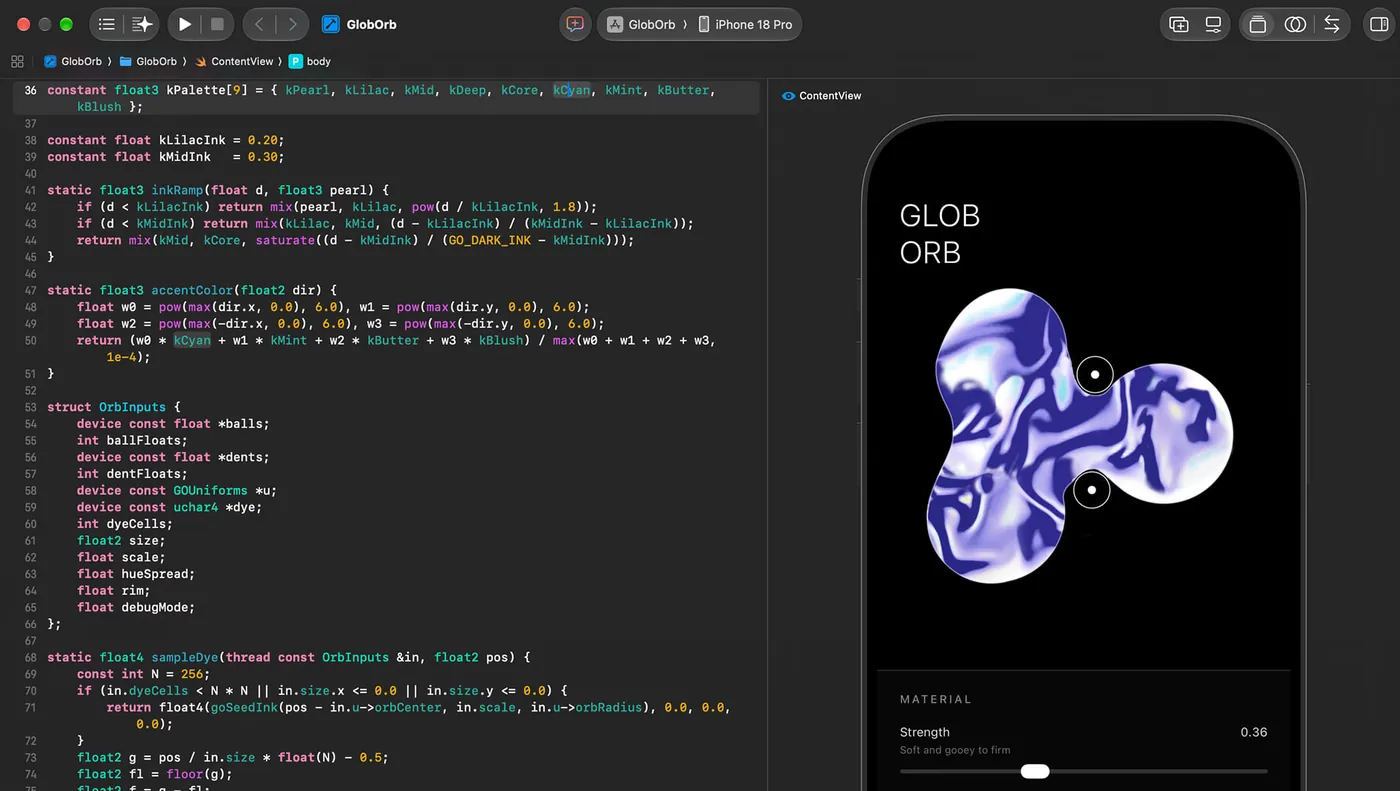
Task: Open the related items grid menu
Action: click(17, 61)
